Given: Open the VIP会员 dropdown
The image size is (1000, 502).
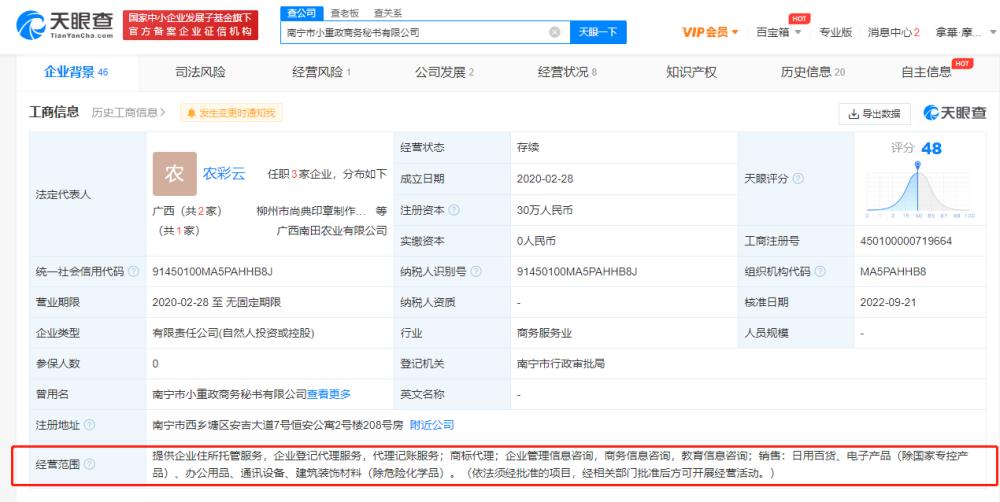Looking at the screenshot, I should click(x=710, y=32).
